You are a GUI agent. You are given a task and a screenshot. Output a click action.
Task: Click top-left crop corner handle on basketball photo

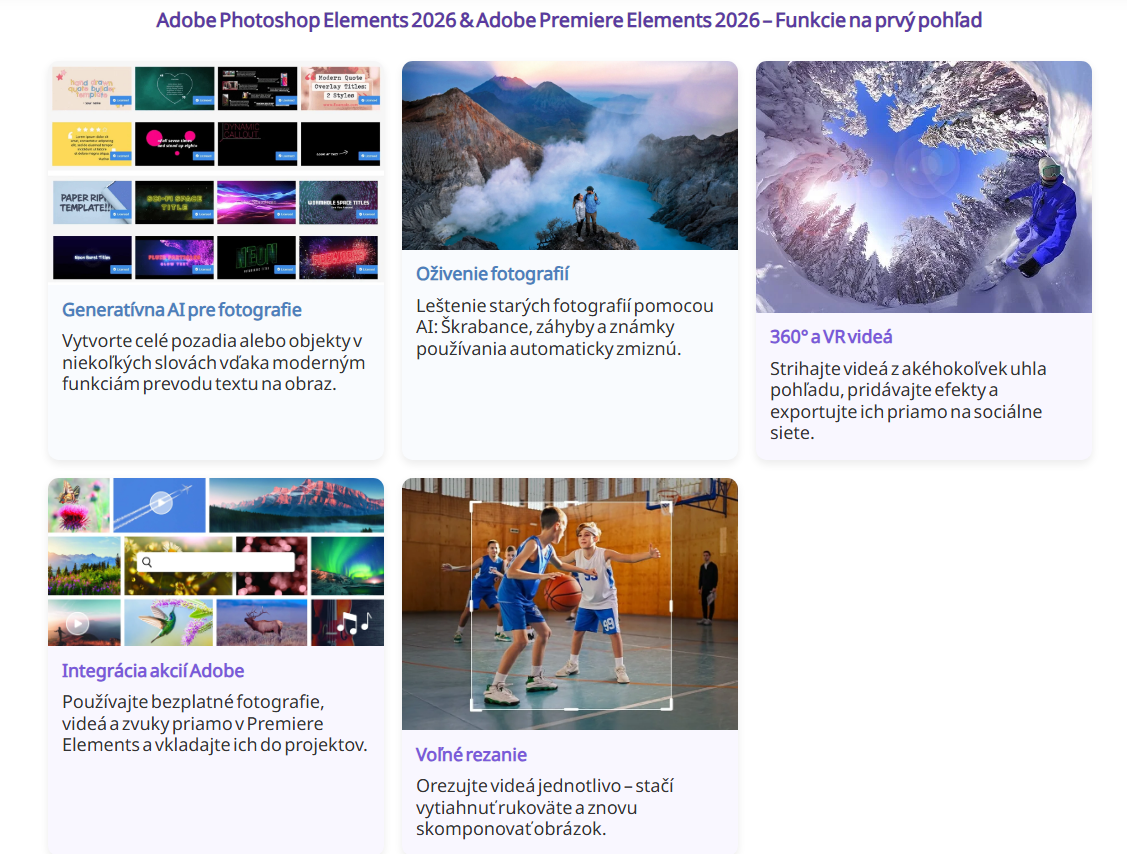point(473,504)
